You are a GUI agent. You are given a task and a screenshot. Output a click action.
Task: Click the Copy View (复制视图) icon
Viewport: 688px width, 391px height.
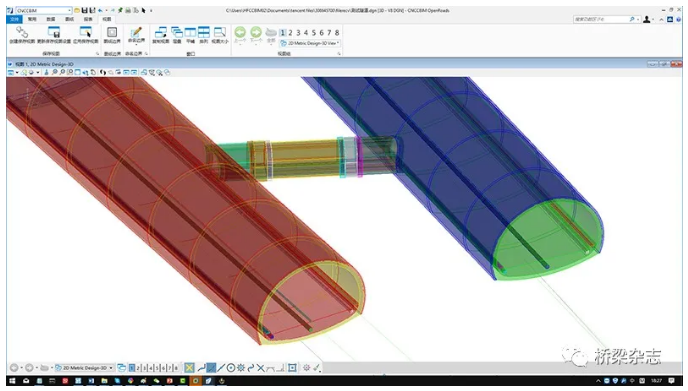(x=161, y=32)
